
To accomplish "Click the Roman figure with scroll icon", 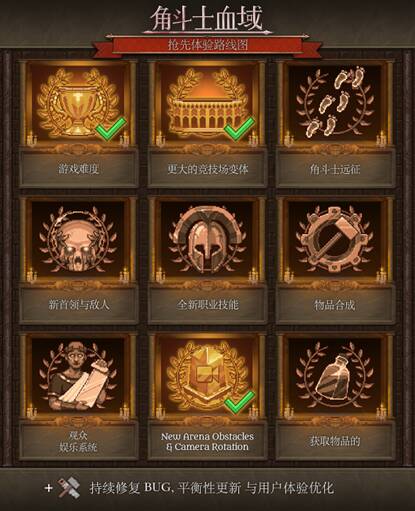I will click(x=78, y=376).
